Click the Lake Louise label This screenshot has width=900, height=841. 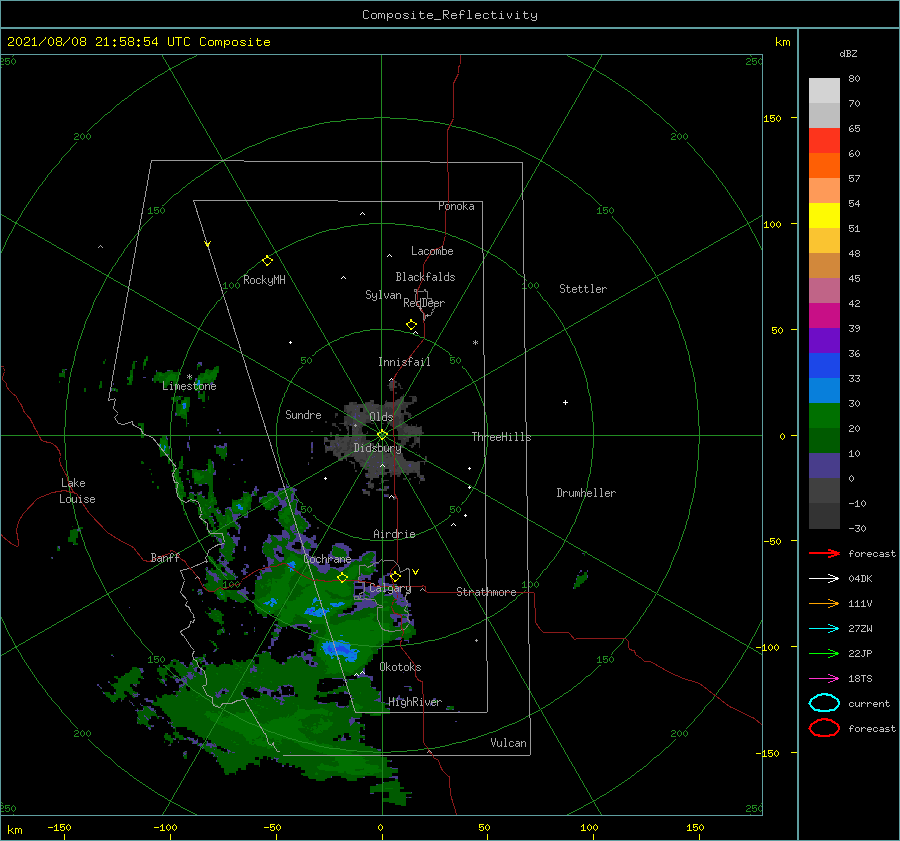(x=77, y=491)
